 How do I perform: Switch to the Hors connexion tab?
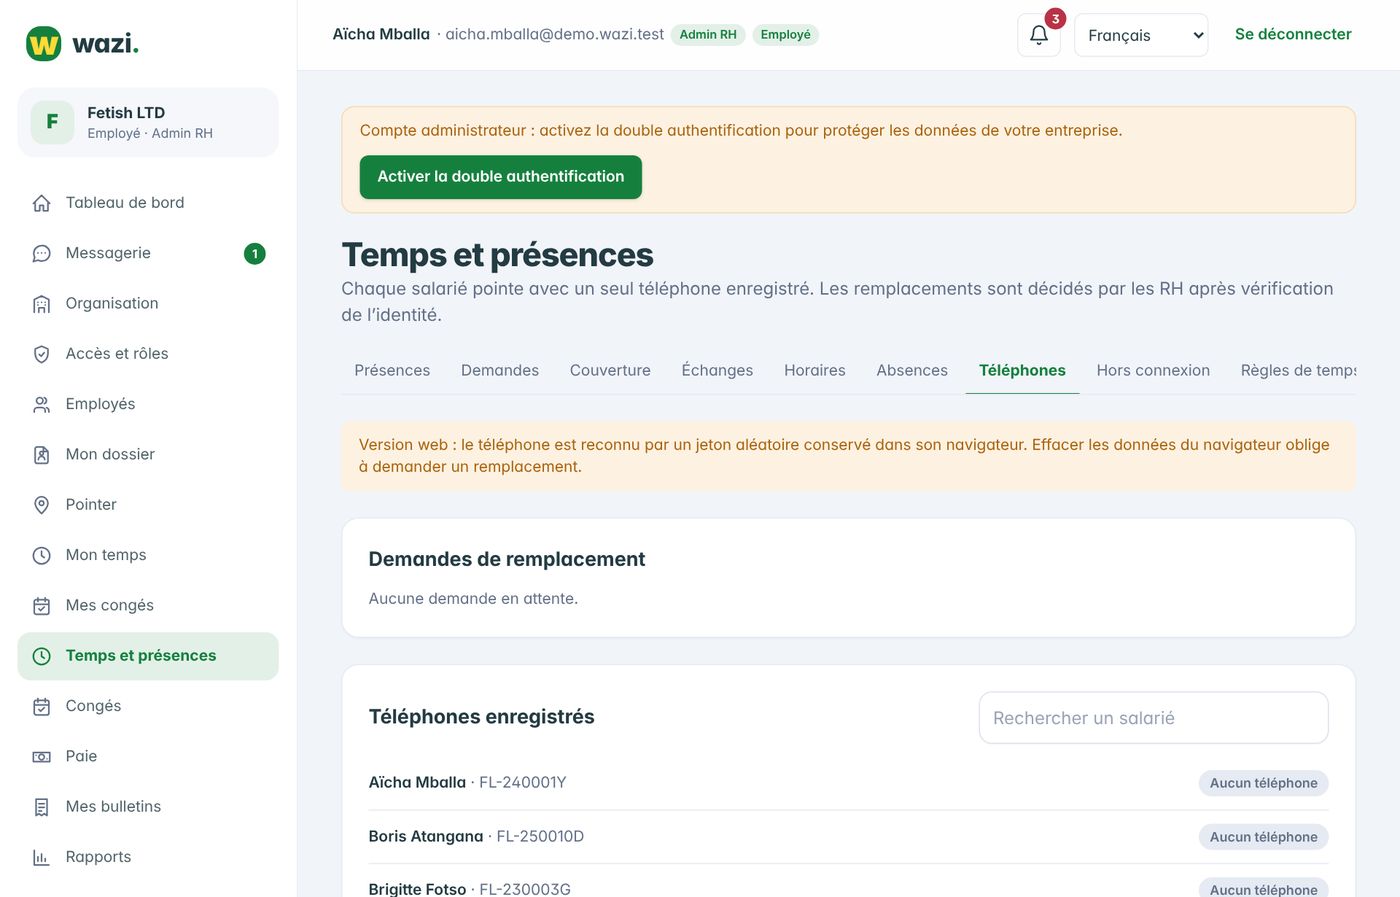coord(1153,370)
